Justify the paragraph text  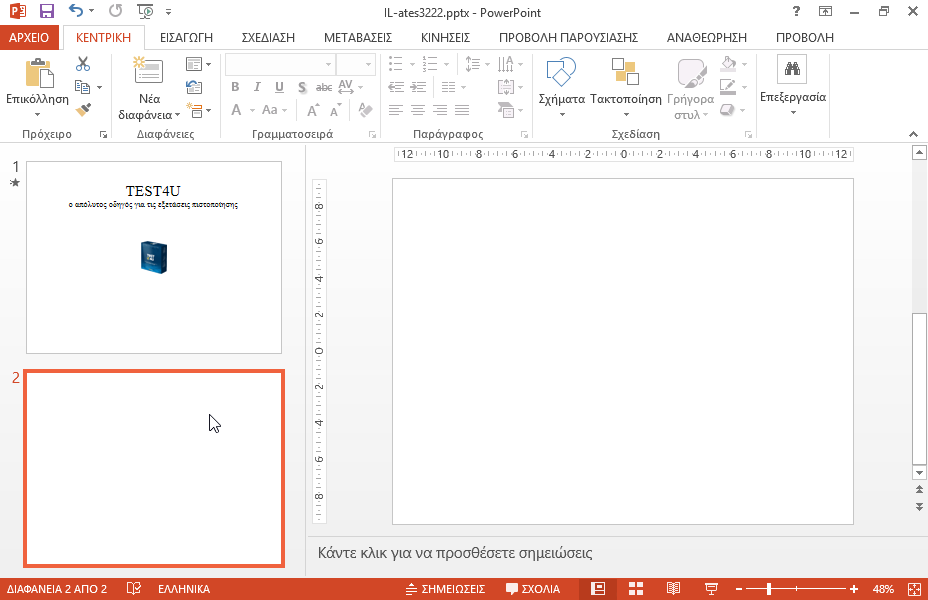pos(462,110)
